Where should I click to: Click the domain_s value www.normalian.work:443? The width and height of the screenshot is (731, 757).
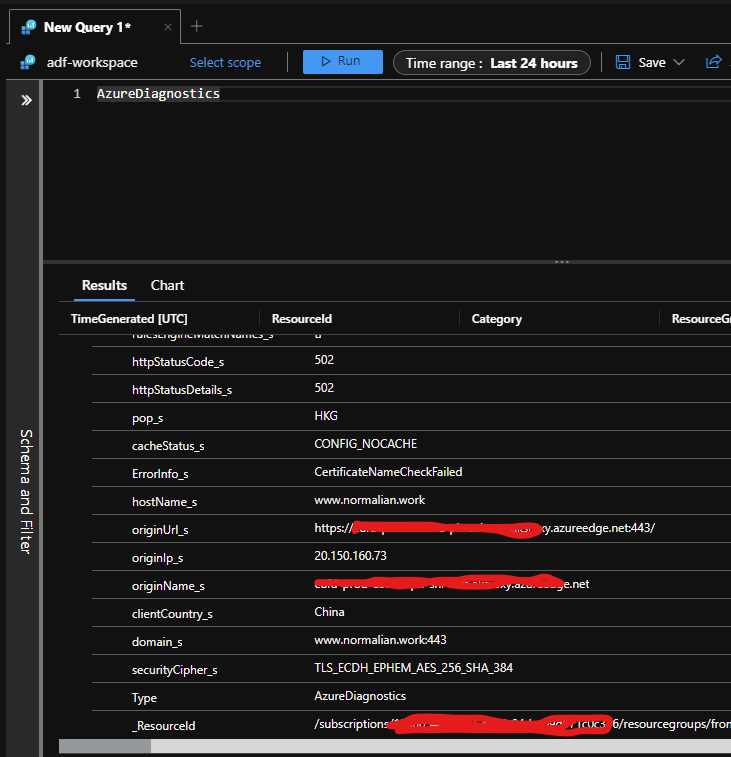coord(380,640)
